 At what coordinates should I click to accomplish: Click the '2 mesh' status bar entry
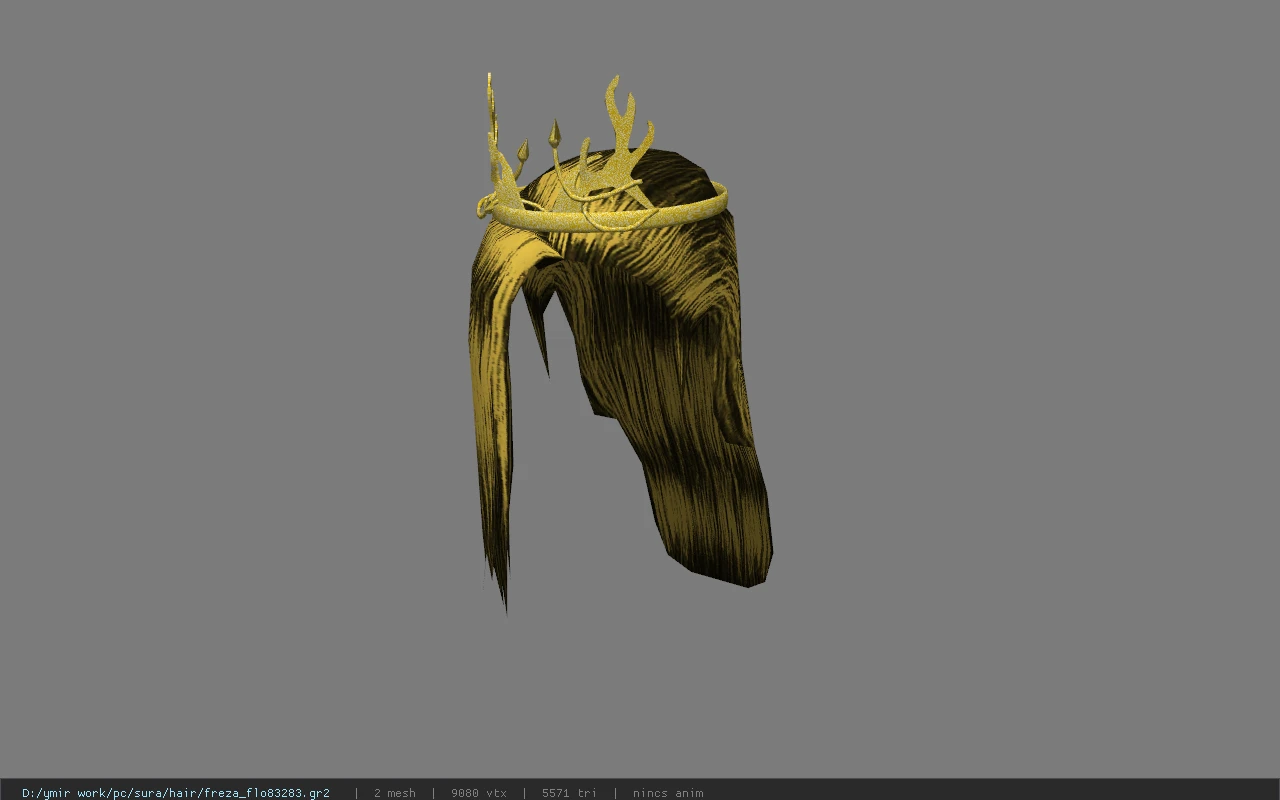click(395, 793)
